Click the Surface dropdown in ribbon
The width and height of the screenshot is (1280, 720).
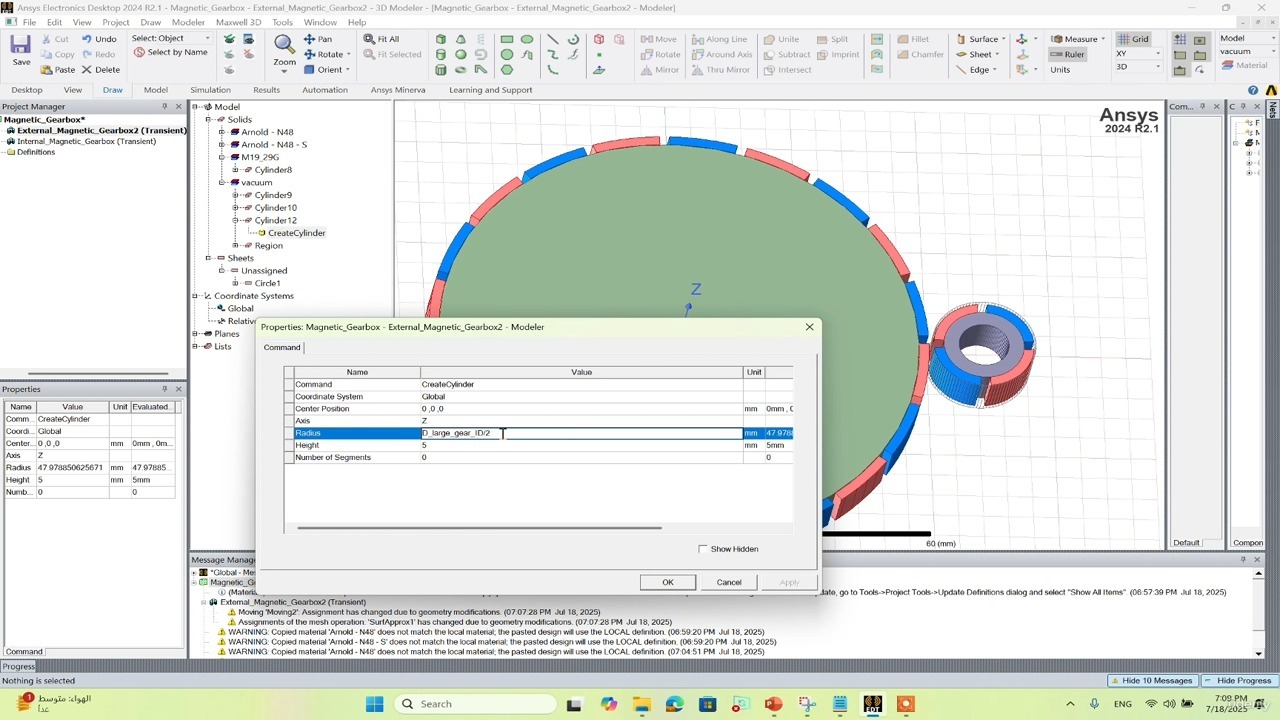(980, 39)
